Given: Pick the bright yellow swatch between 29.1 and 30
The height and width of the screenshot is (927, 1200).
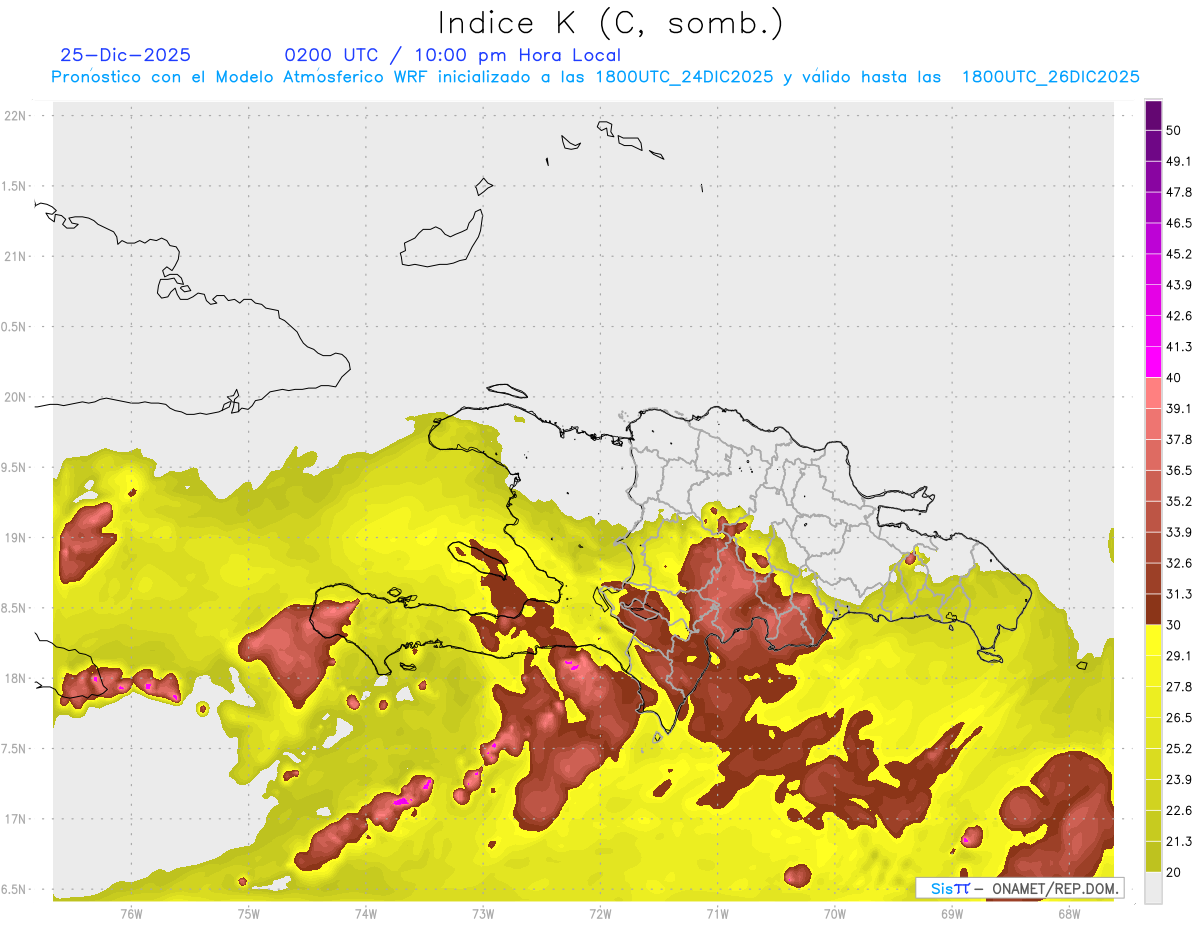Looking at the screenshot, I should point(1153,640).
